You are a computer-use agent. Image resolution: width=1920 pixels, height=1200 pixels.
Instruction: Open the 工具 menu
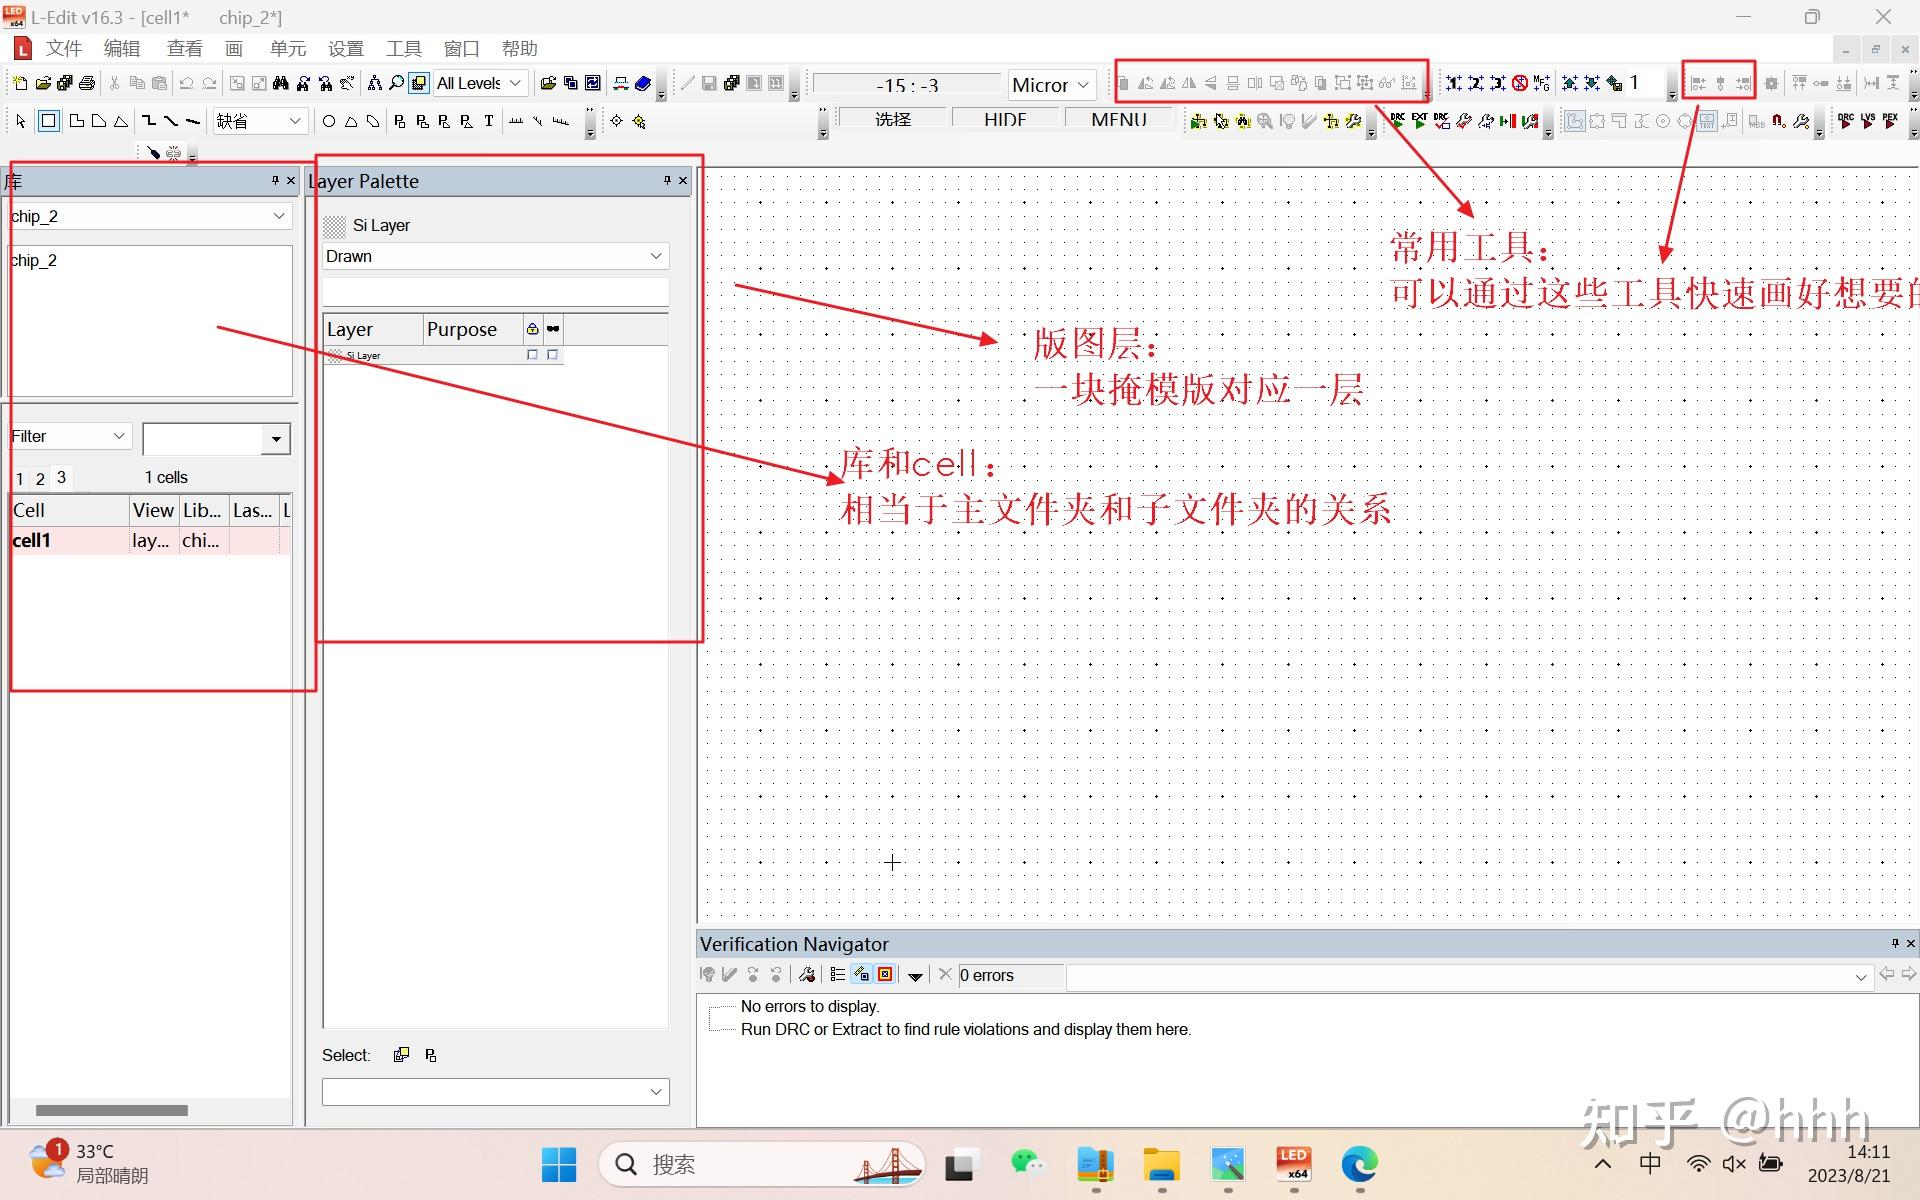click(403, 48)
